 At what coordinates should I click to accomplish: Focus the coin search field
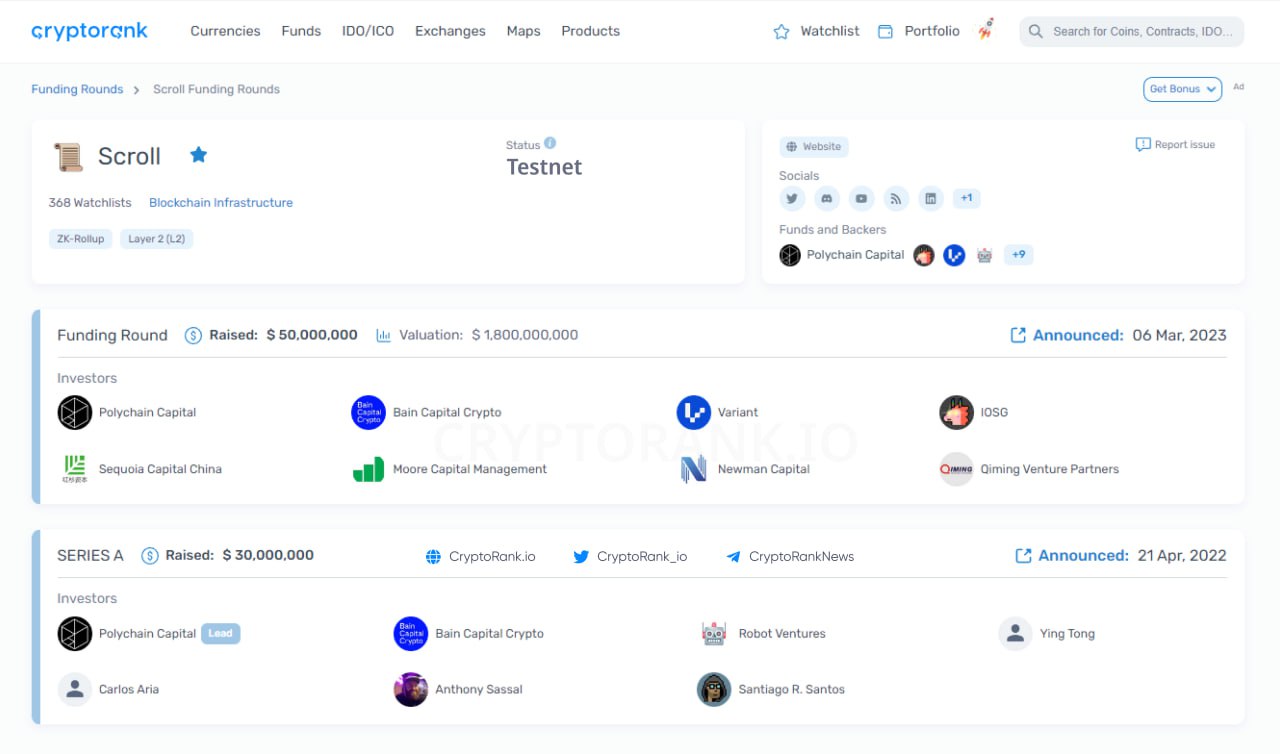pyautogui.click(x=1132, y=31)
